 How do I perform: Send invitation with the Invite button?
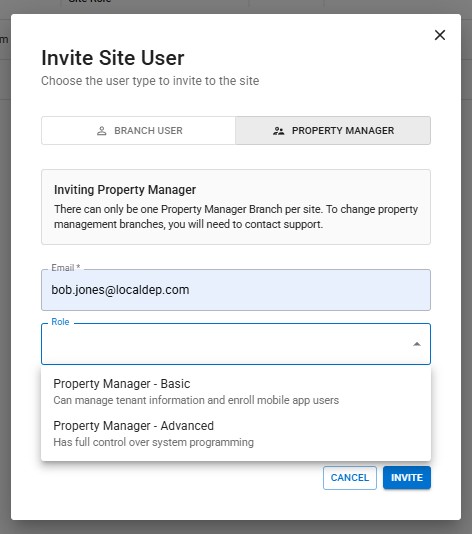coord(407,478)
